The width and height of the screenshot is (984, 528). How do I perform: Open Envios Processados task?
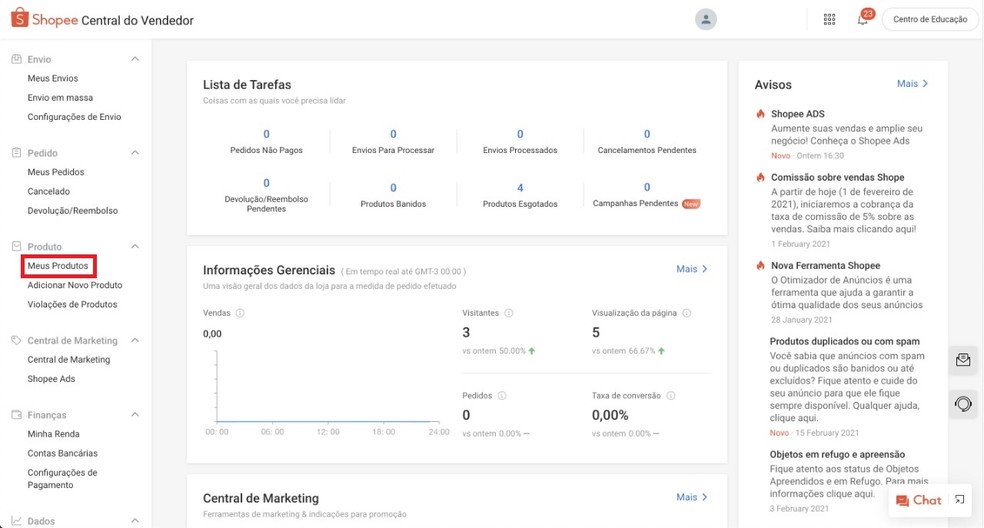click(x=520, y=141)
